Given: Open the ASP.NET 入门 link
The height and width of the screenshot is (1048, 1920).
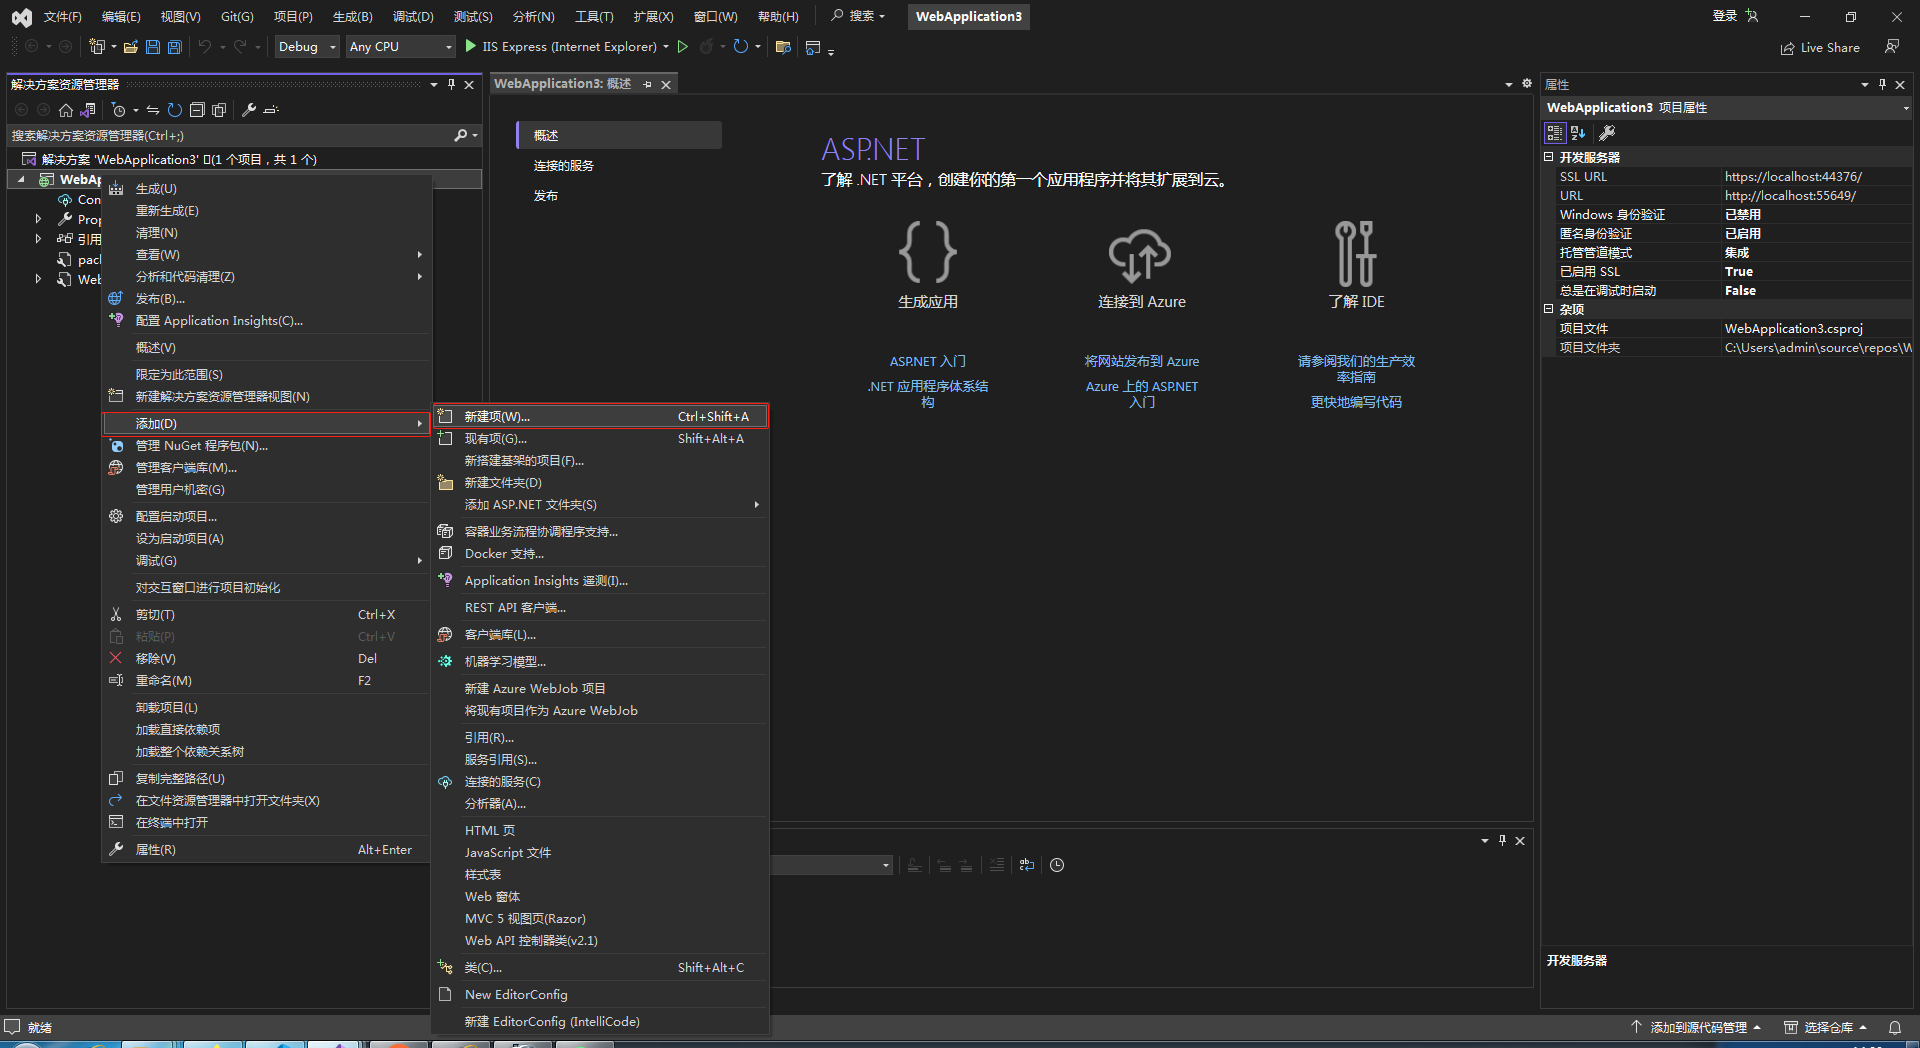Looking at the screenshot, I should (x=927, y=361).
